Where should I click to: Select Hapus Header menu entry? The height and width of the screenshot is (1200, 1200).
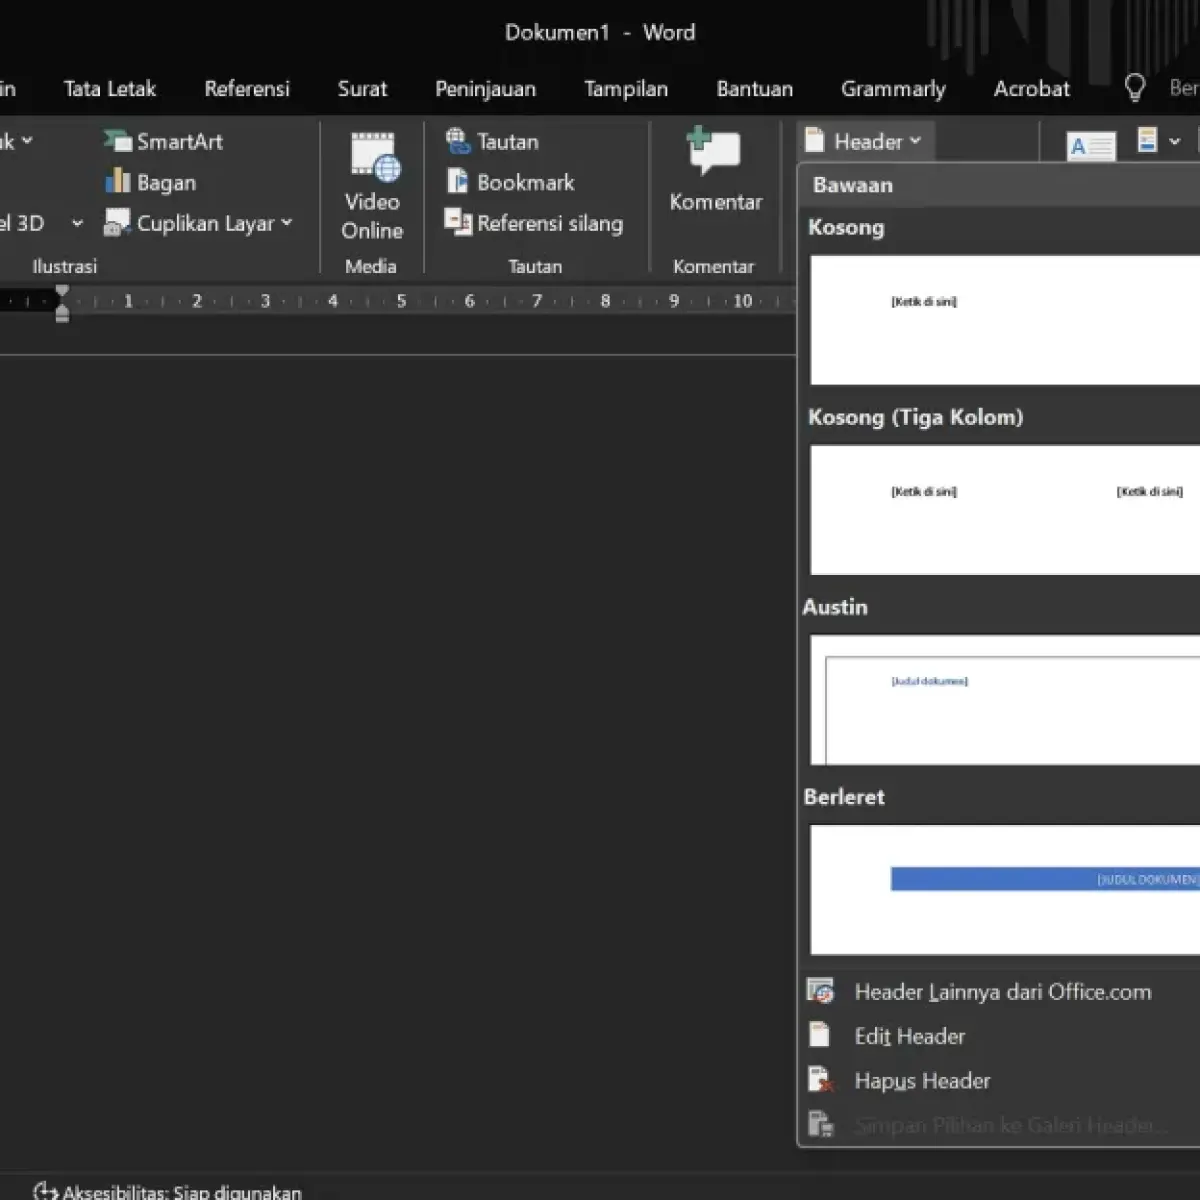click(x=1000, y=1080)
